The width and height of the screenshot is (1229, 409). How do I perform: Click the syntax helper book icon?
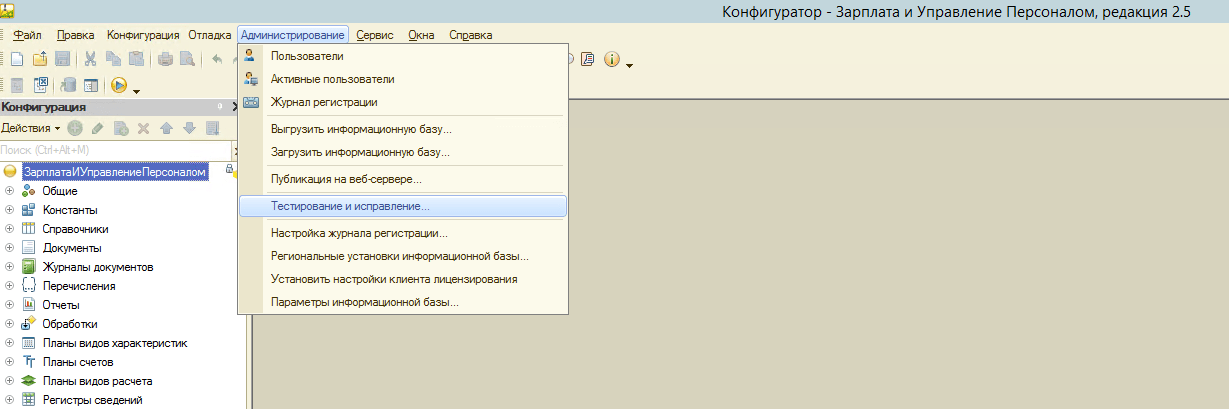point(587,59)
